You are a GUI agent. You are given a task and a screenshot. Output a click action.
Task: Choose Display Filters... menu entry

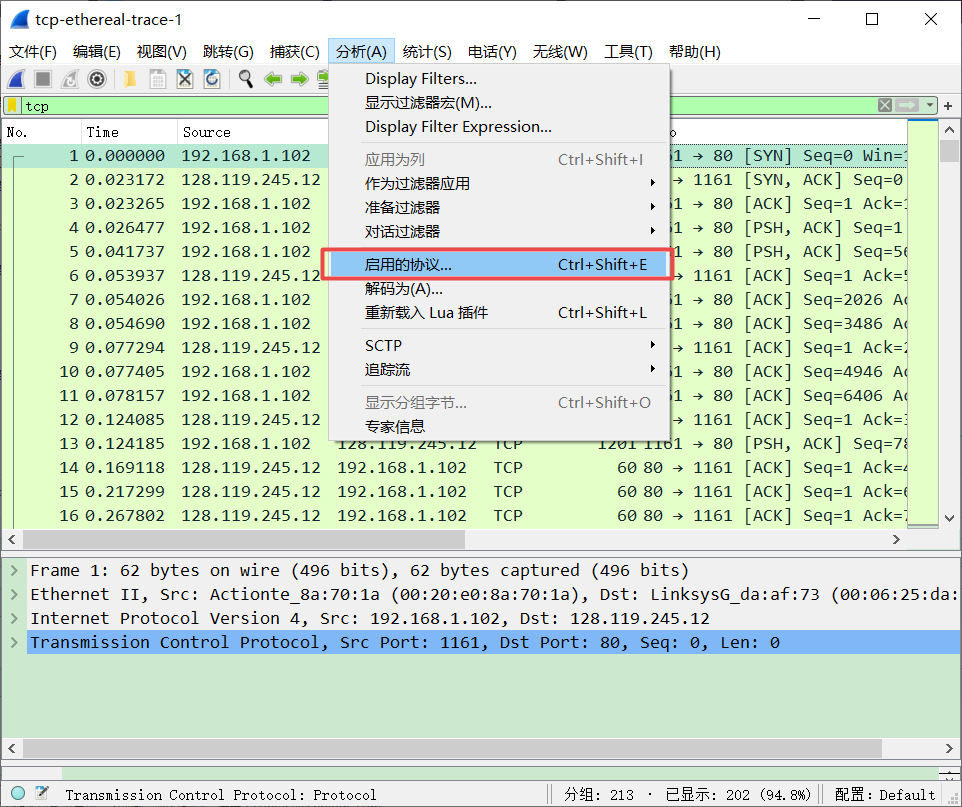pyautogui.click(x=498, y=79)
